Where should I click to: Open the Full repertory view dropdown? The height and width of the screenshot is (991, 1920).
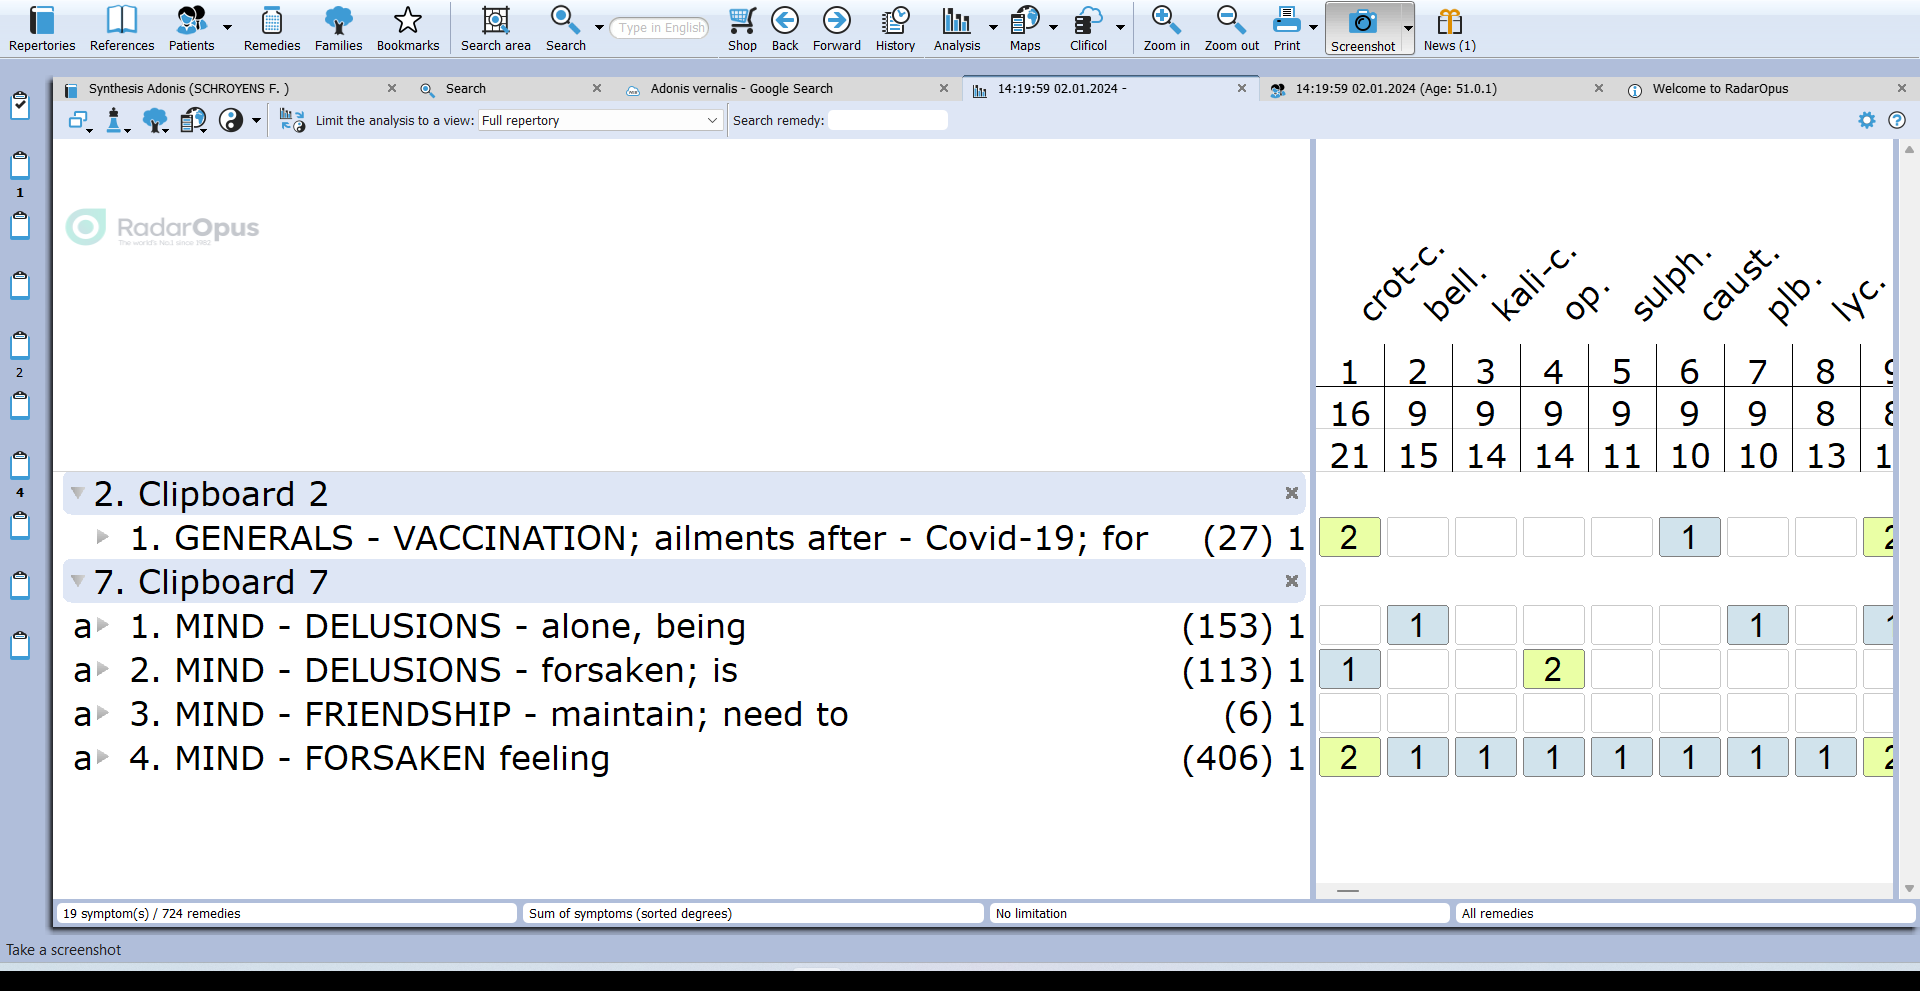600,120
